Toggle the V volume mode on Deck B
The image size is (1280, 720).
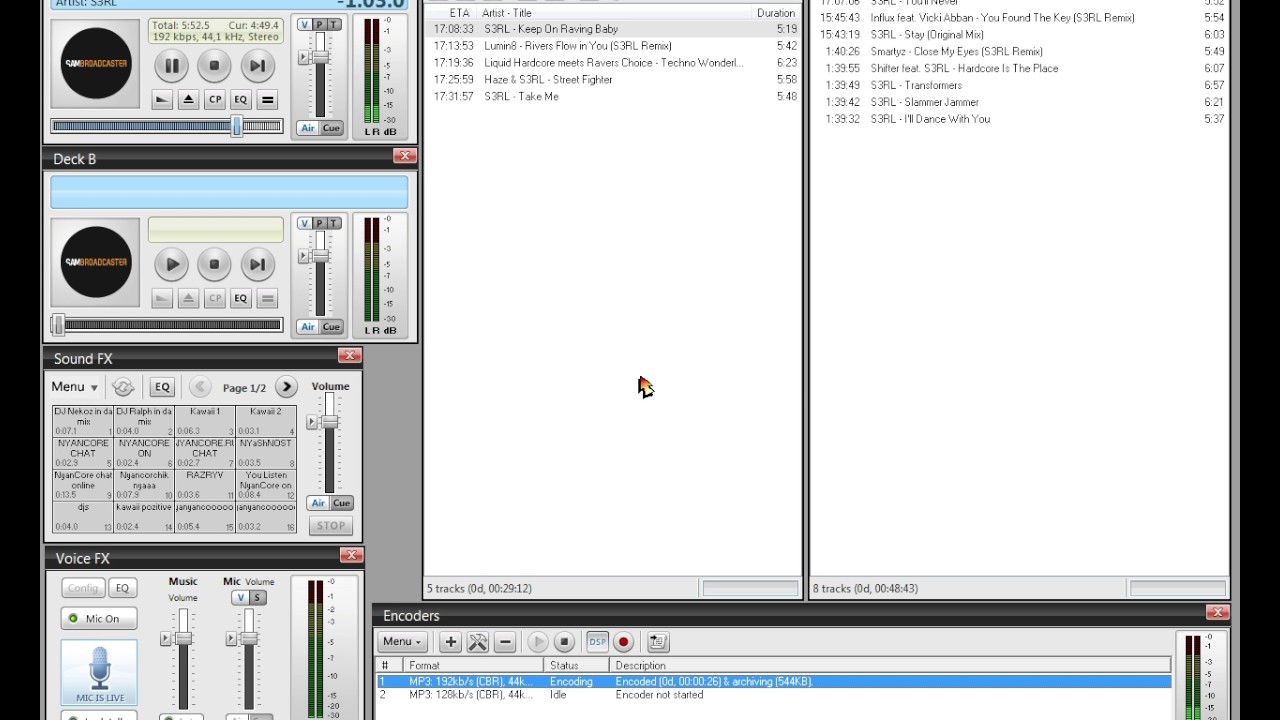point(305,223)
